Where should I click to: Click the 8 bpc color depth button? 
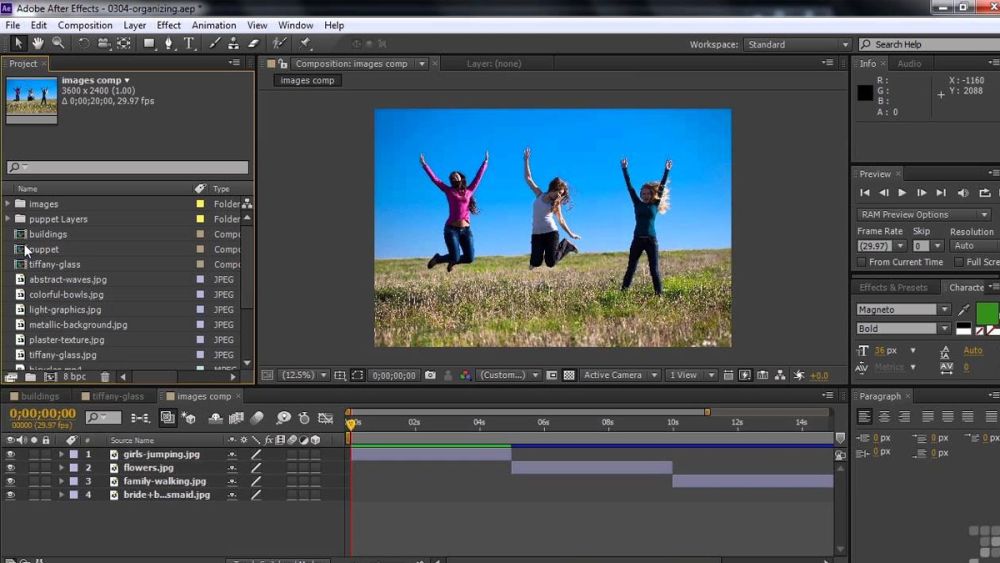pos(75,377)
